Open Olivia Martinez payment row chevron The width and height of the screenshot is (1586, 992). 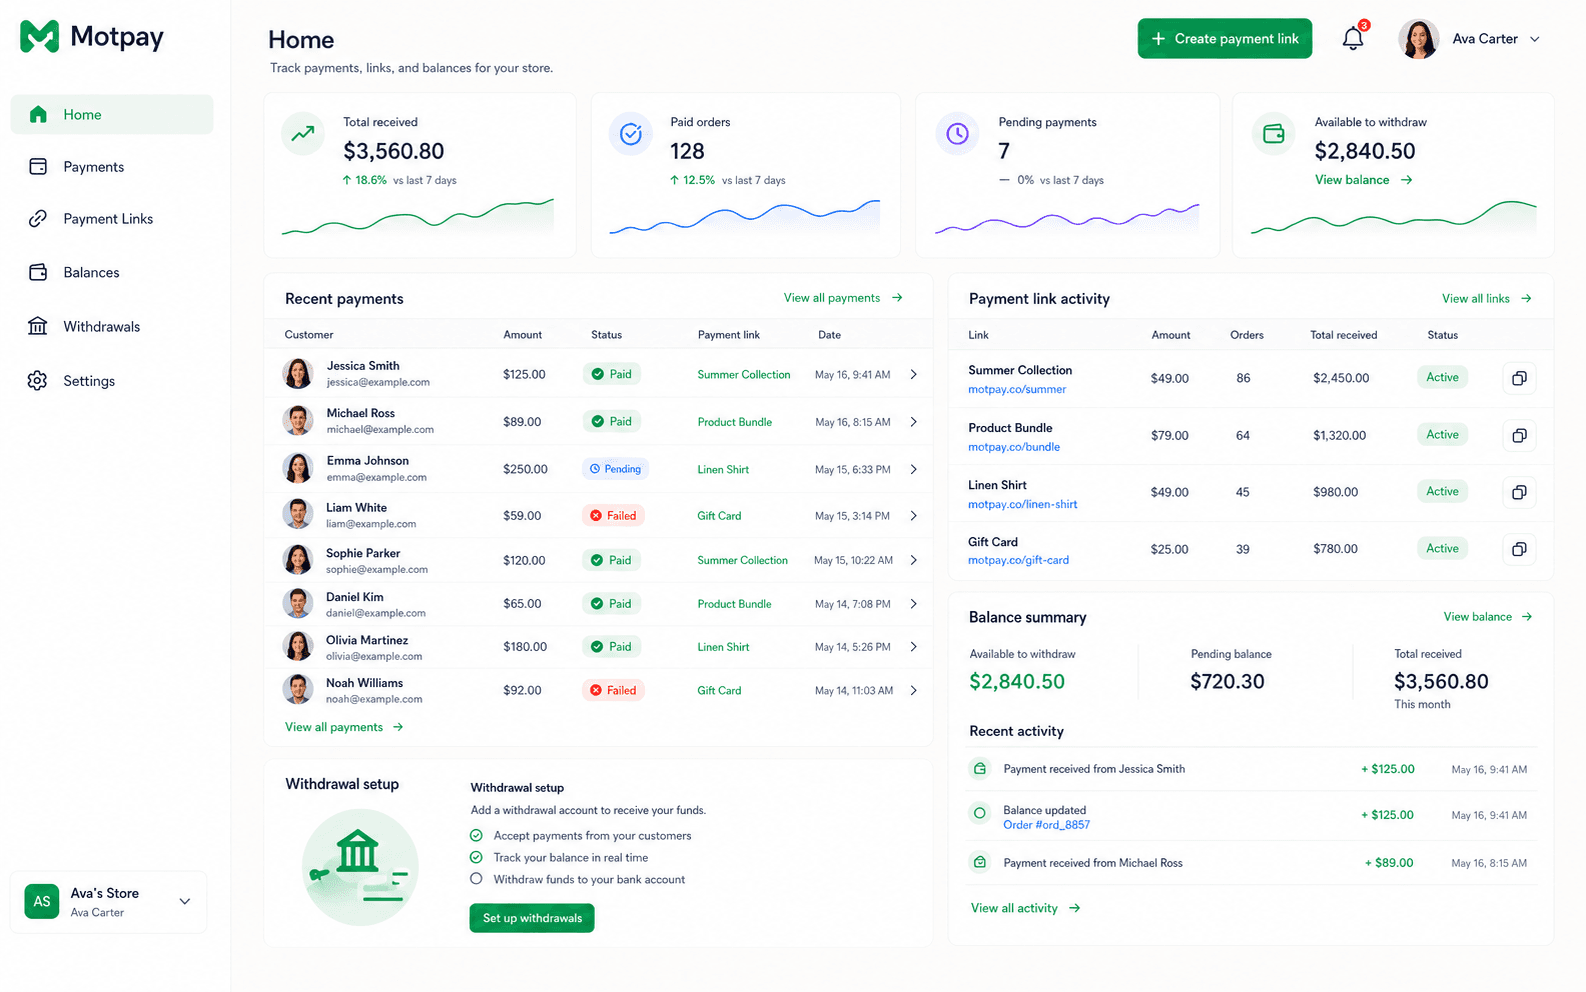[914, 647]
